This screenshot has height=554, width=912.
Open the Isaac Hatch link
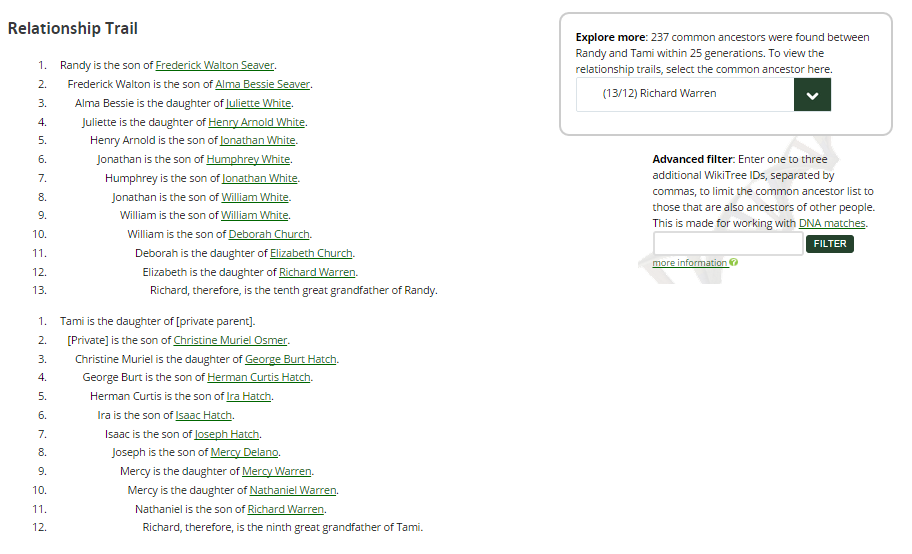click(x=204, y=415)
